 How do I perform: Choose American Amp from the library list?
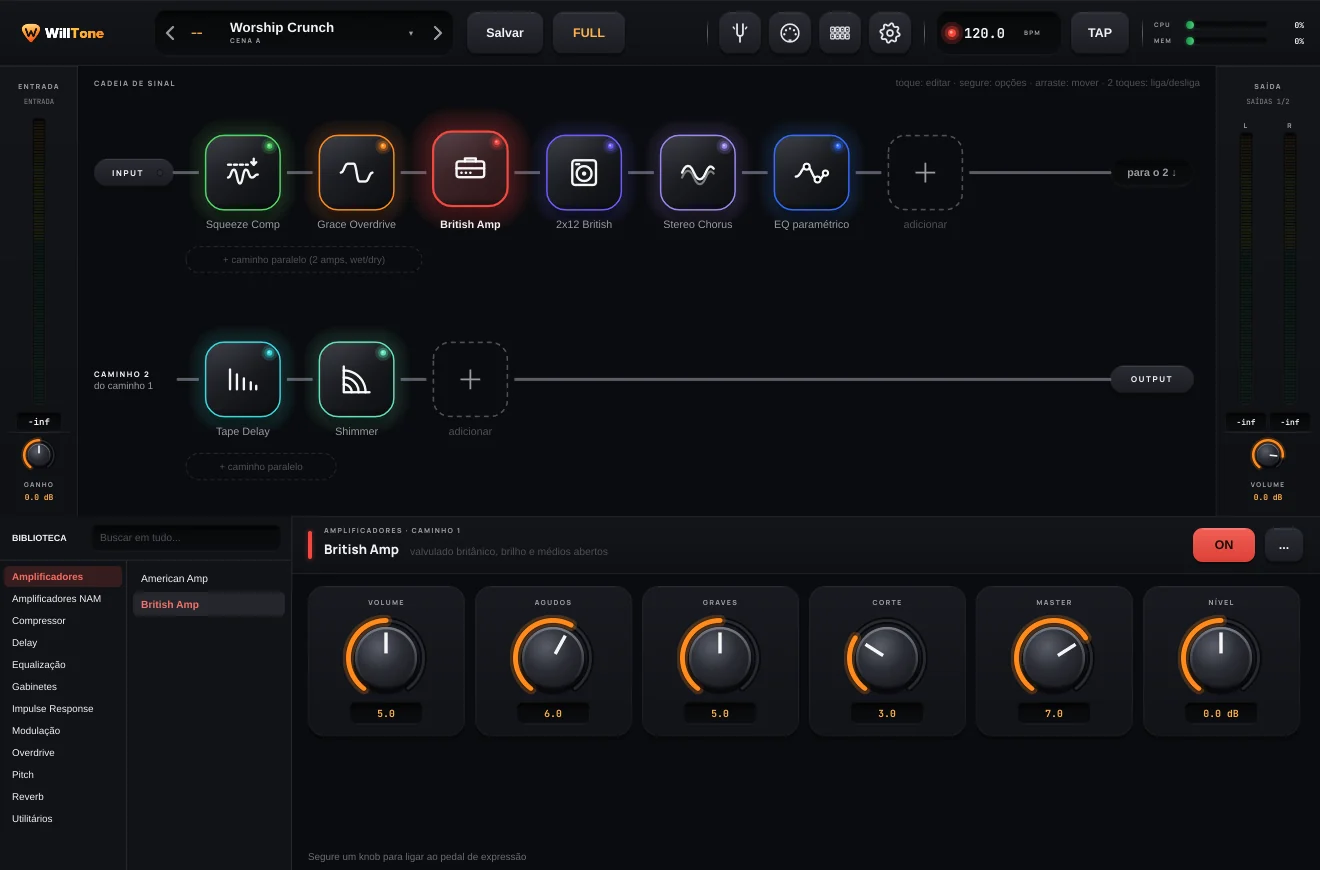pos(209,579)
